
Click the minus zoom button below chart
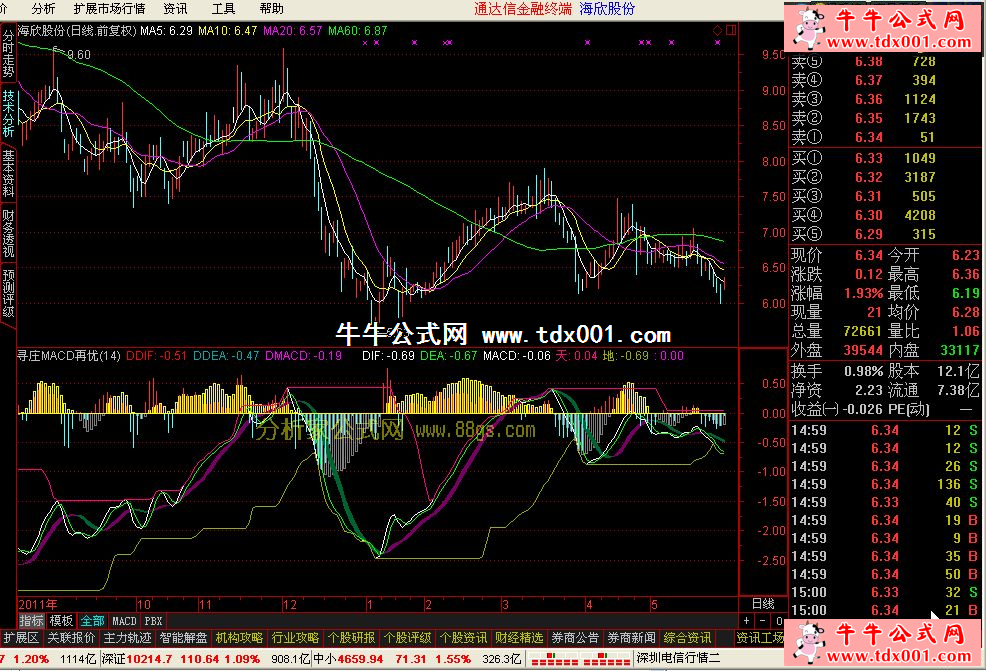(763, 621)
